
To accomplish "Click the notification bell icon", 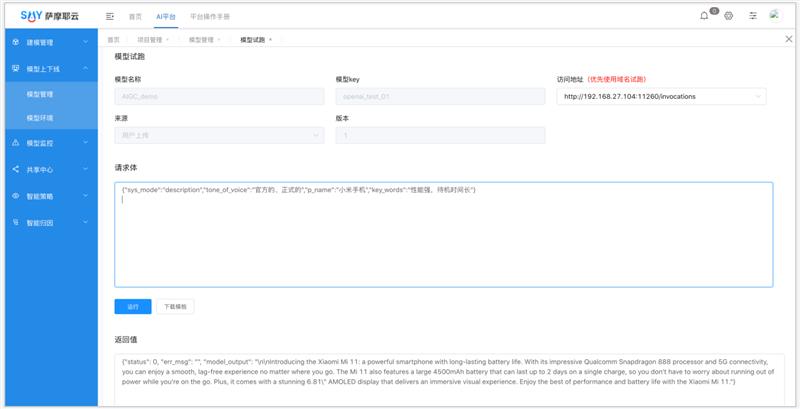I will (x=704, y=16).
